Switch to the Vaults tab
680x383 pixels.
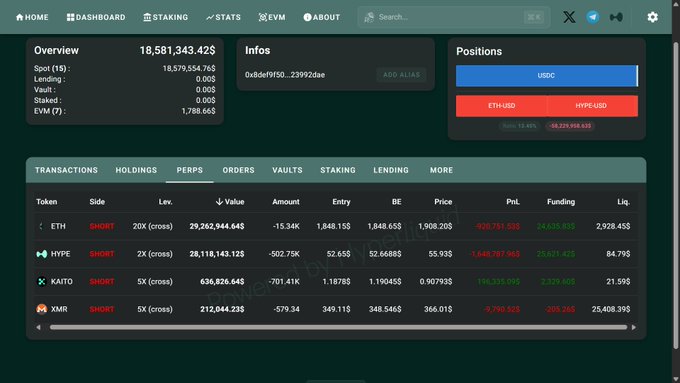tap(287, 170)
